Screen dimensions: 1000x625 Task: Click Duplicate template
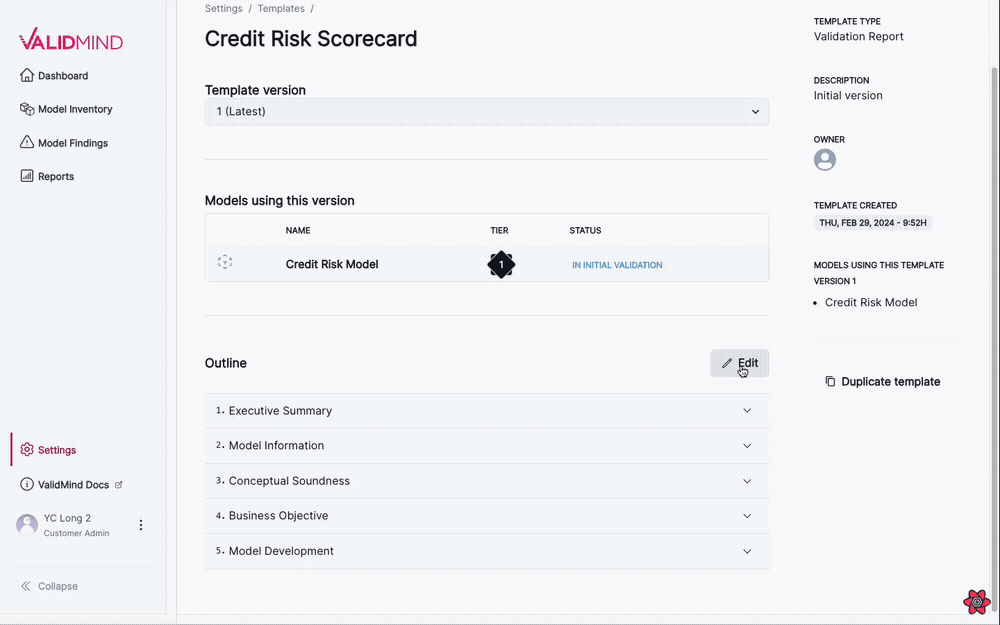[x=882, y=382]
